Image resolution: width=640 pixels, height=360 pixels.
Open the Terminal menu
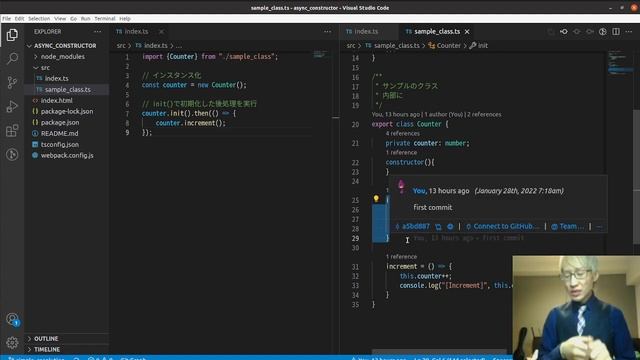pos(105,19)
